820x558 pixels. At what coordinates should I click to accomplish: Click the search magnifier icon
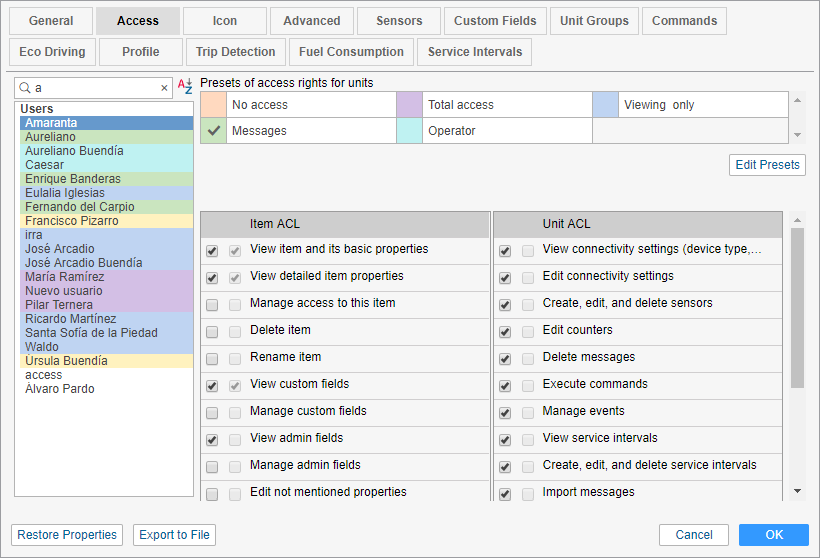point(23,88)
